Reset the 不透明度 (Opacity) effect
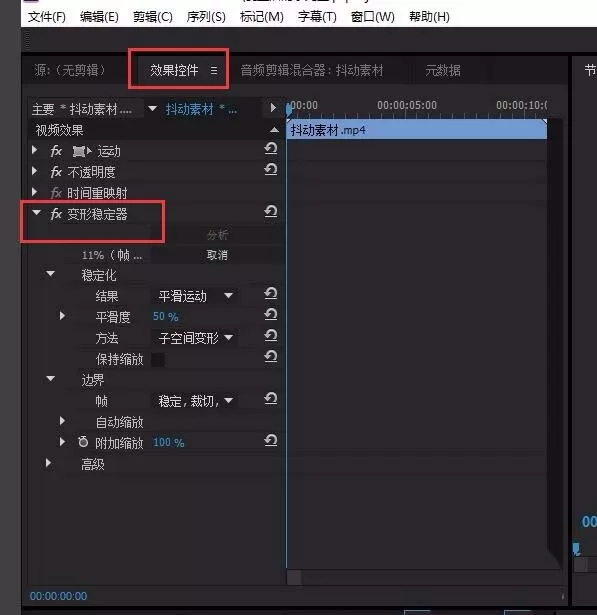597x615 pixels. pos(271,169)
